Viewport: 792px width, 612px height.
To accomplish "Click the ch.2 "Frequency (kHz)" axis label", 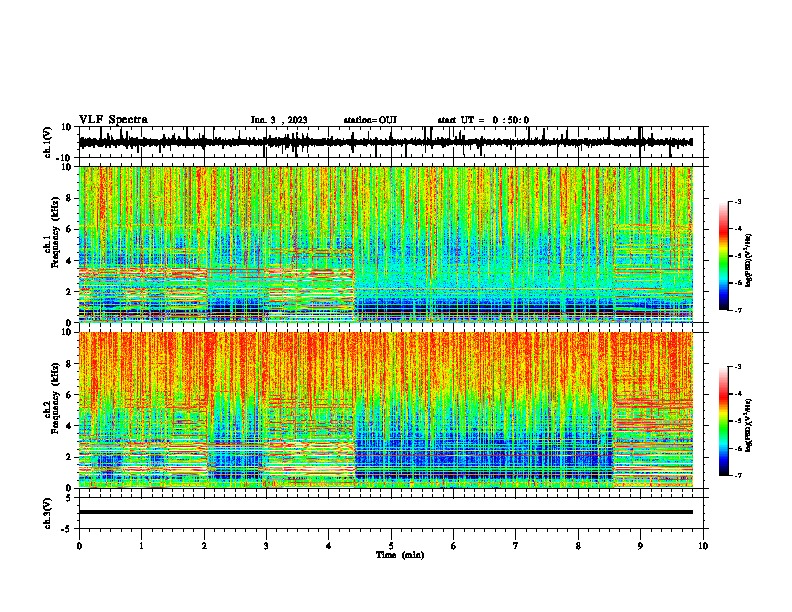I will [55, 398].
